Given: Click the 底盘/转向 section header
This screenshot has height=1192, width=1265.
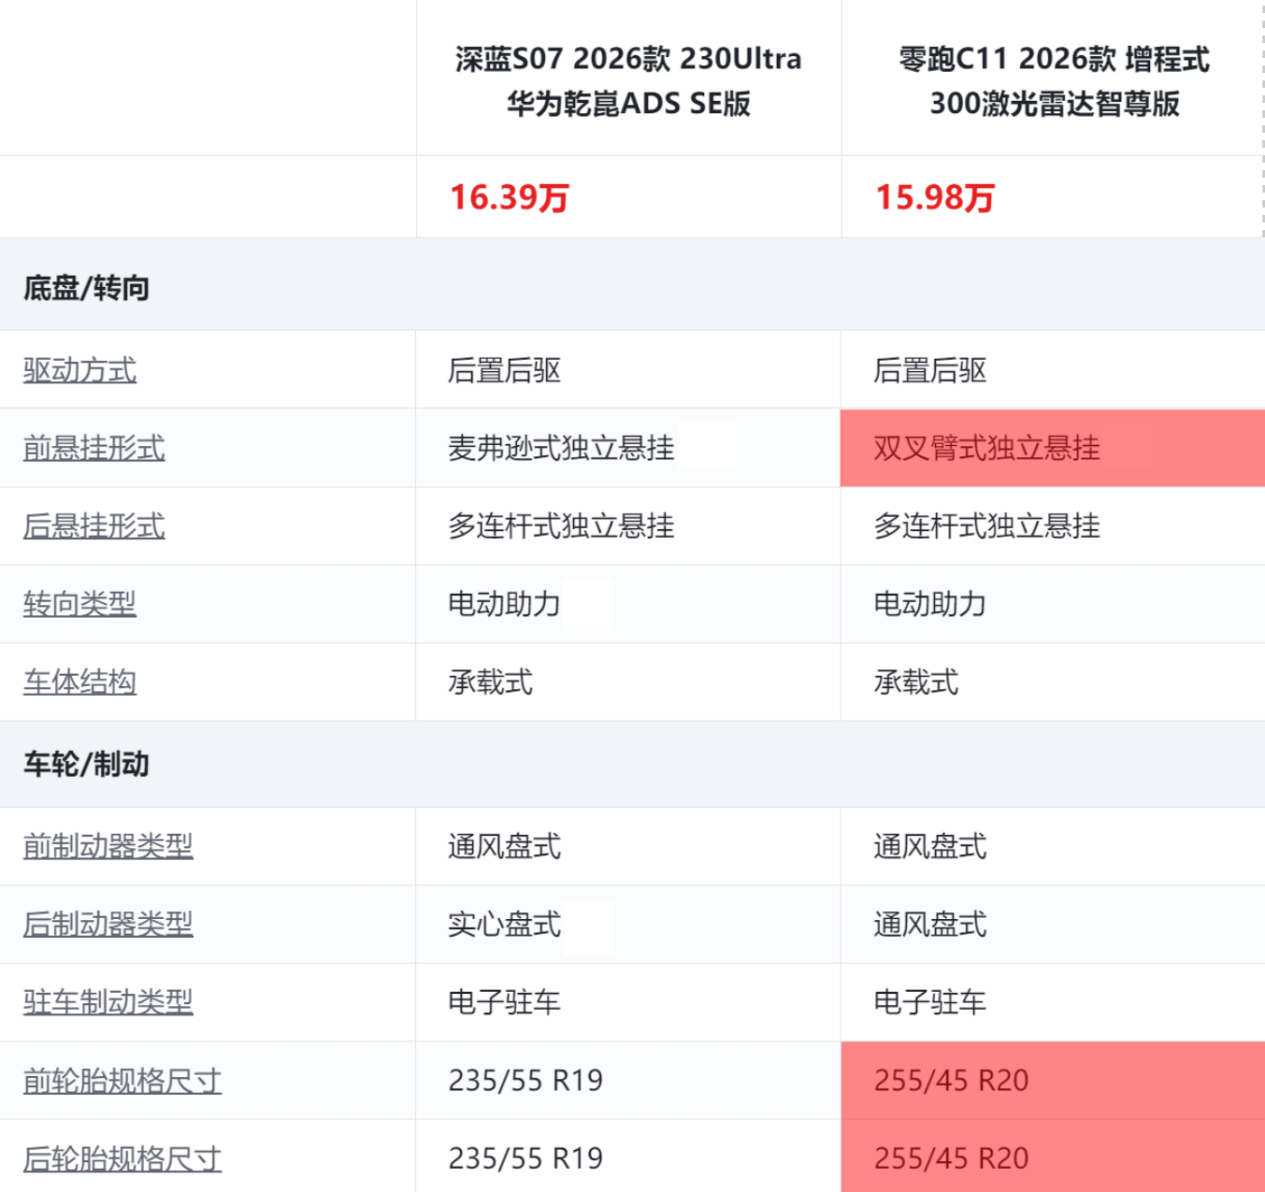Looking at the screenshot, I should (87, 289).
